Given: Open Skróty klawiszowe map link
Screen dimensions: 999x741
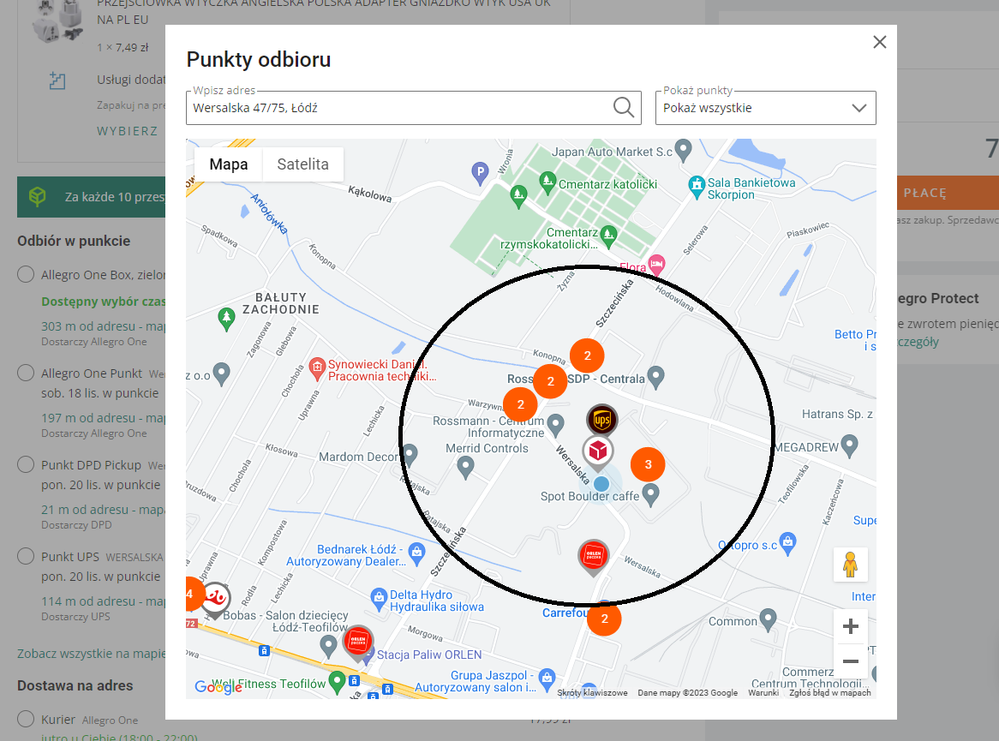Looking at the screenshot, I should click(x=592, y=693).
